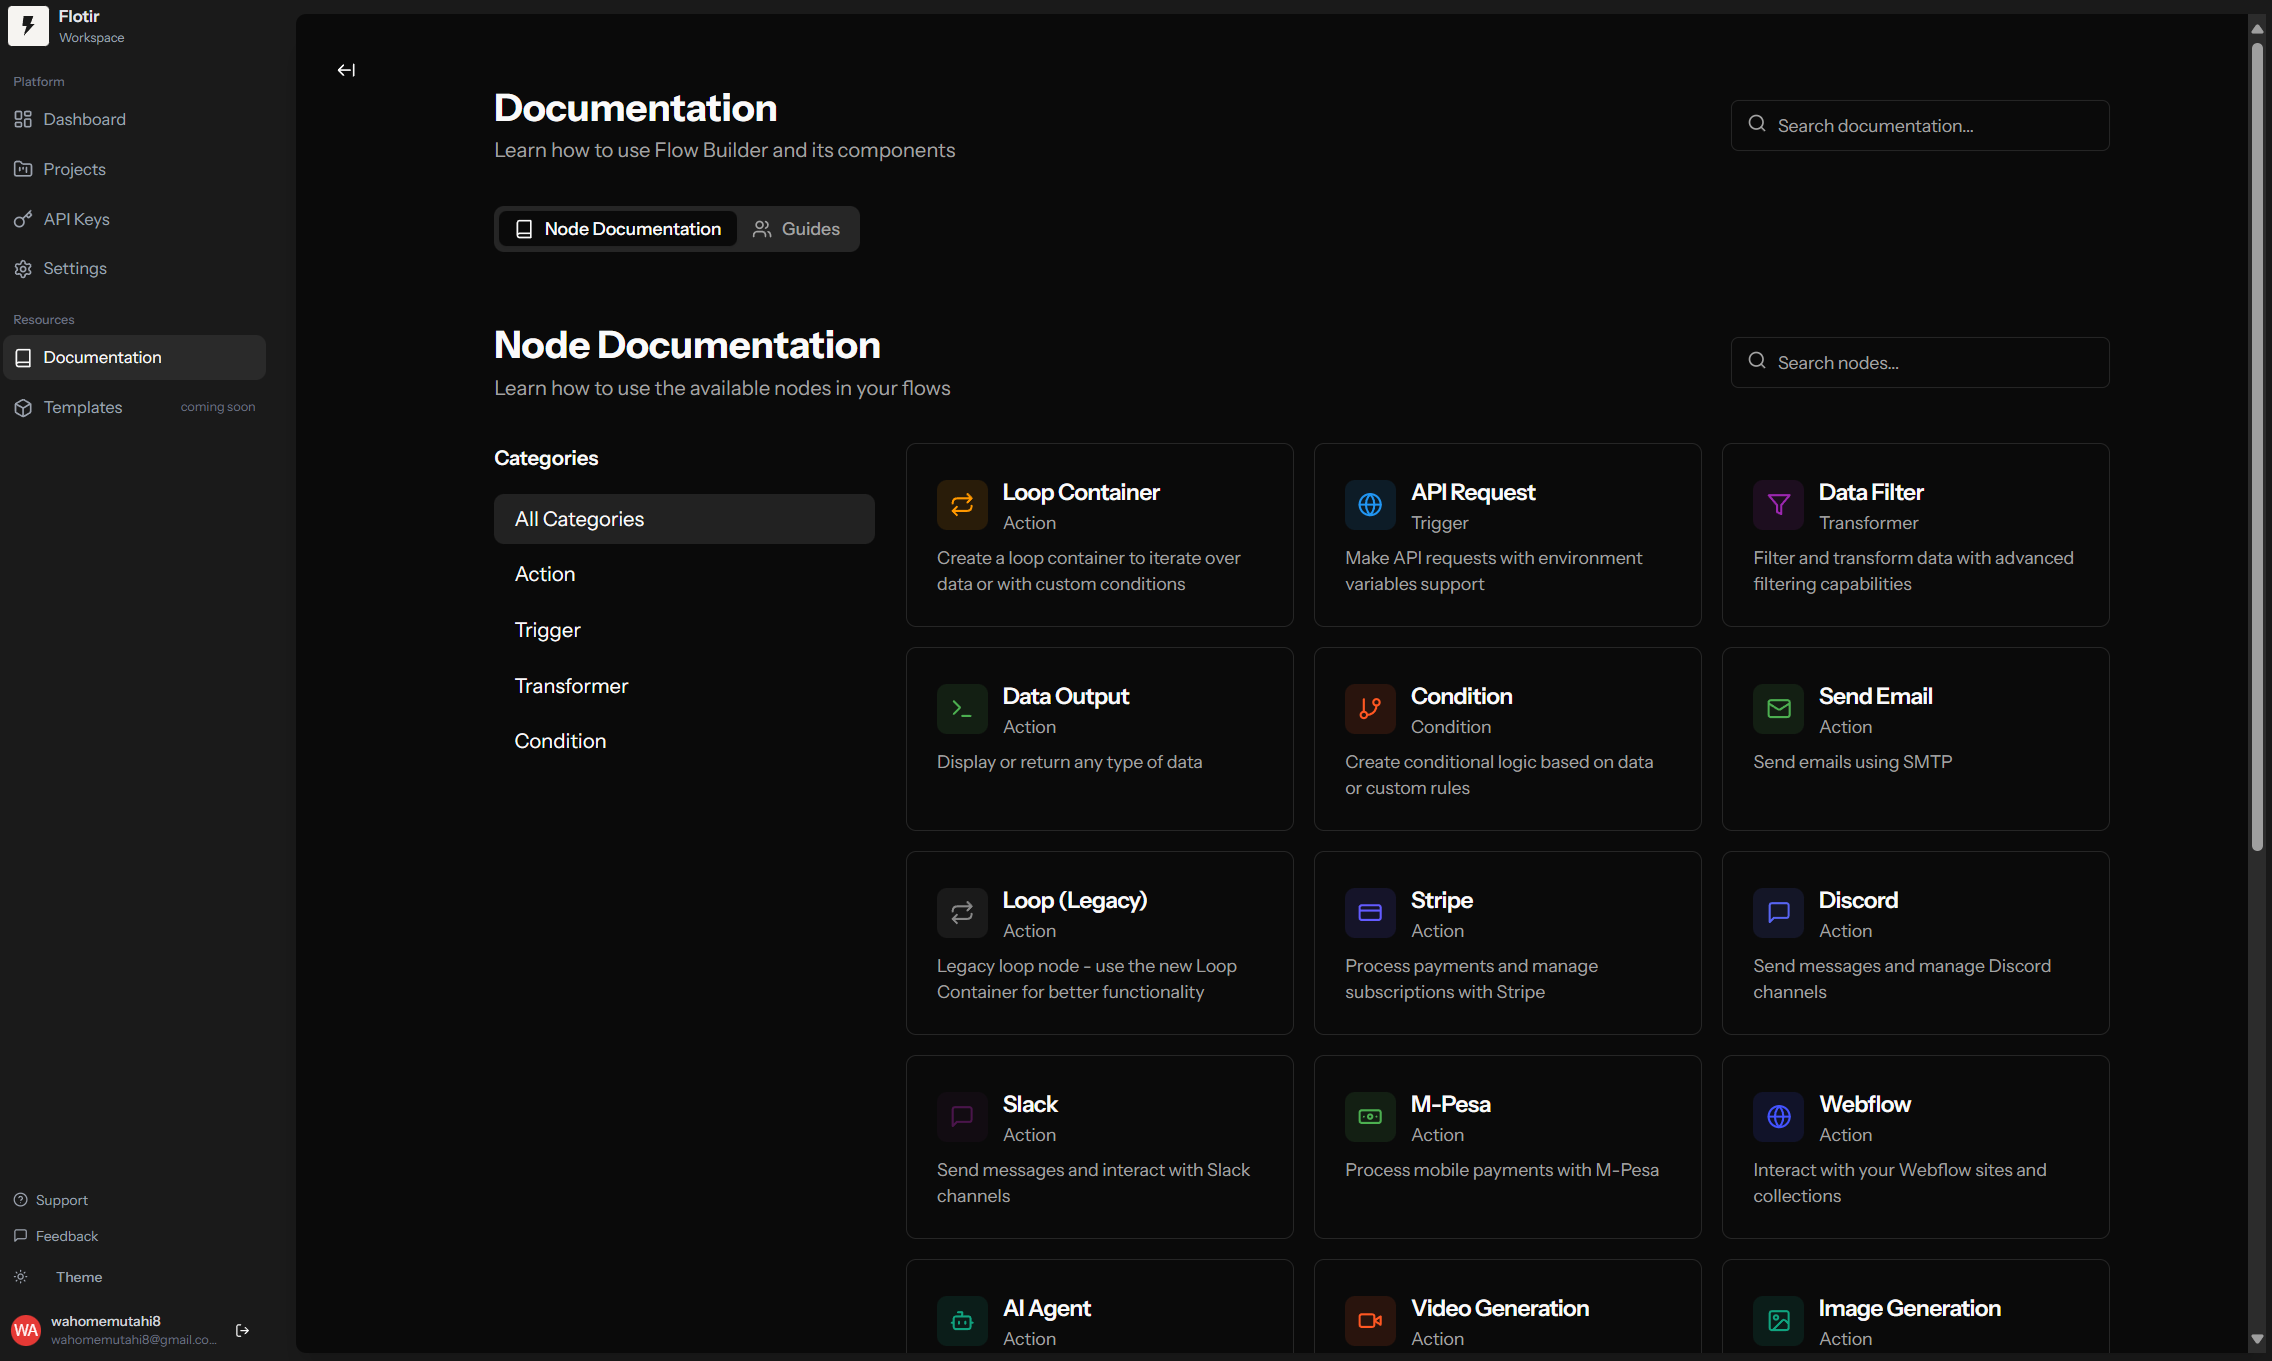Click the Loop Container orange loop icon
Screen dimensions: 2272x1361
pos(961,505)
